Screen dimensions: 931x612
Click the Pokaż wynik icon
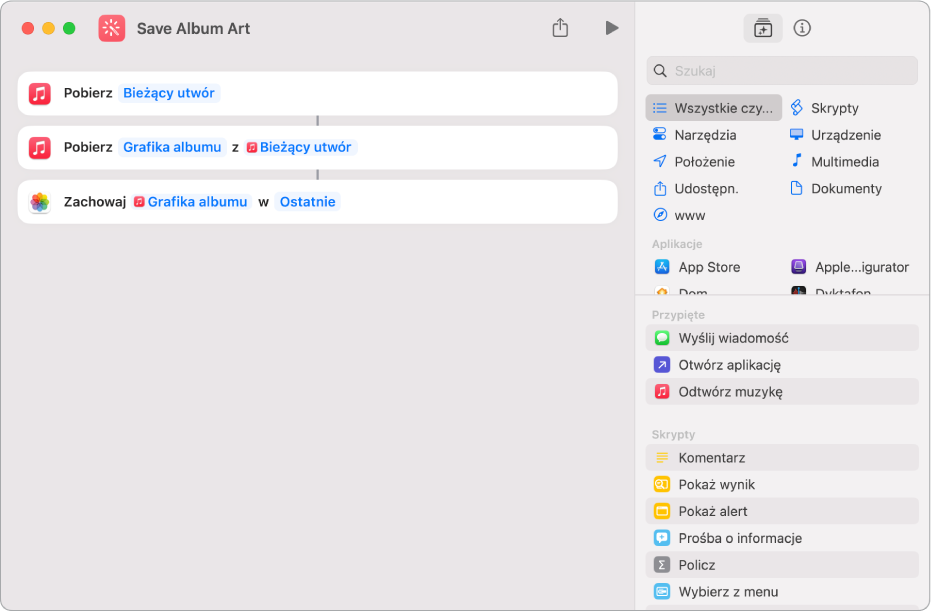pos(662,484)
